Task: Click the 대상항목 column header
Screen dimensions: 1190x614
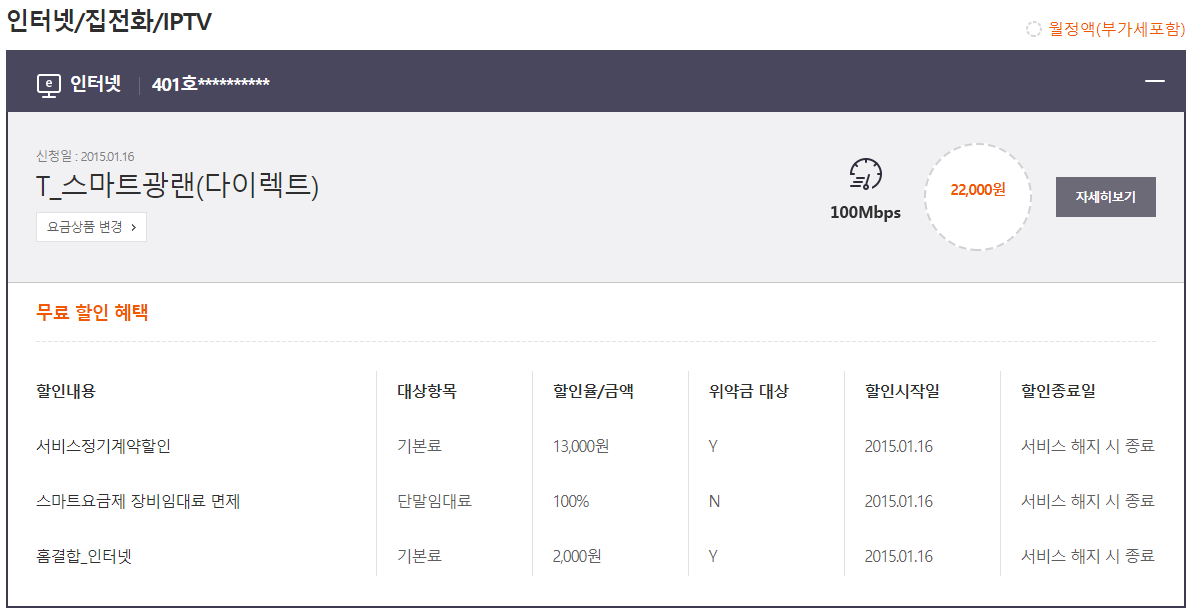Action: click(427, 391)
